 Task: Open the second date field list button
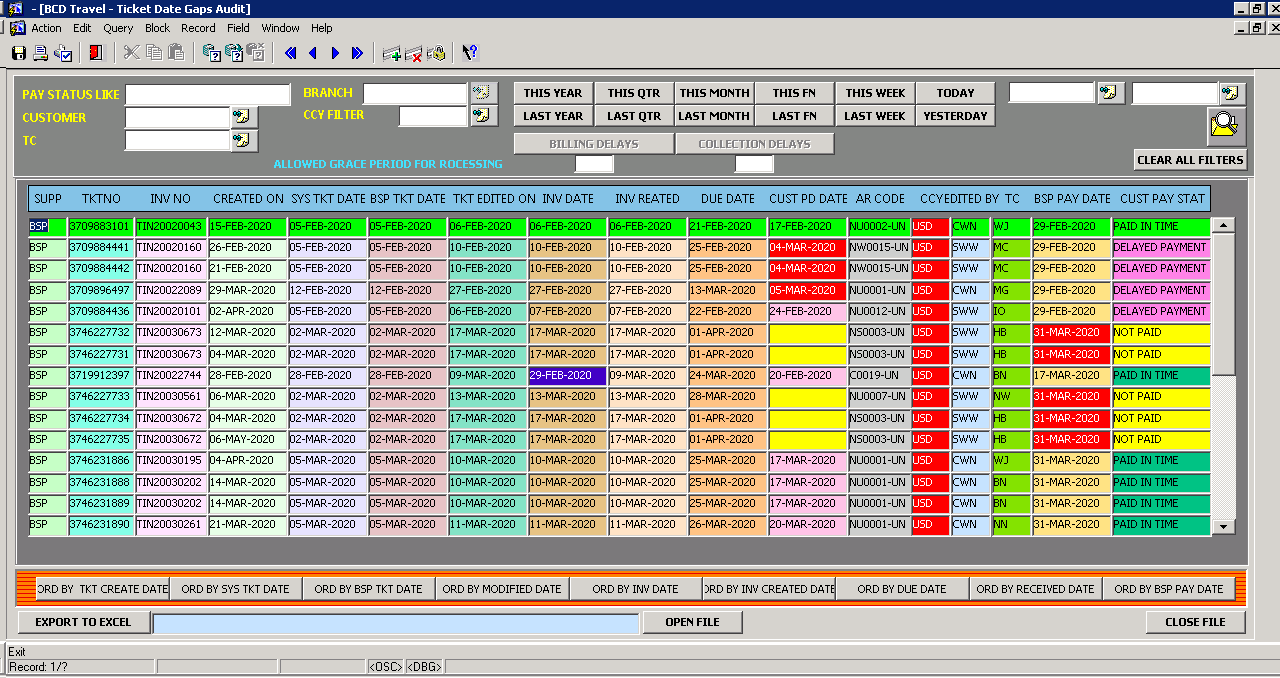(1232, 93)
